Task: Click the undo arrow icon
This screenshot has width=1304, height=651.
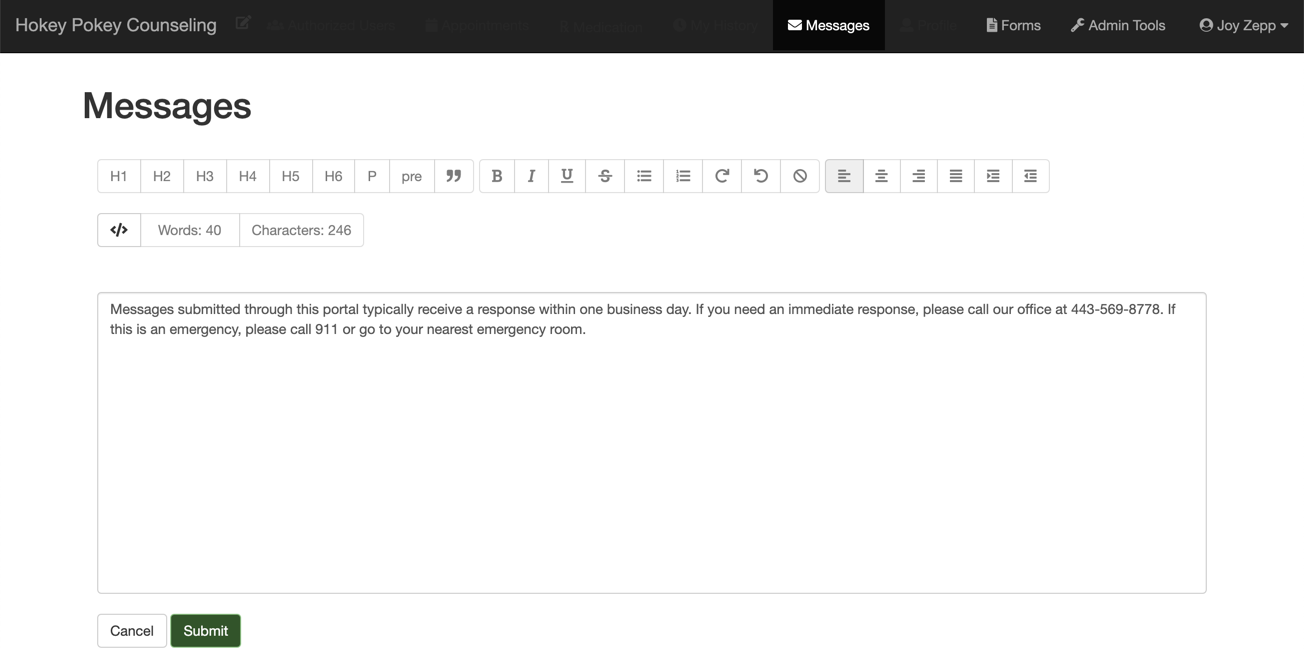Action: (761, 176)
